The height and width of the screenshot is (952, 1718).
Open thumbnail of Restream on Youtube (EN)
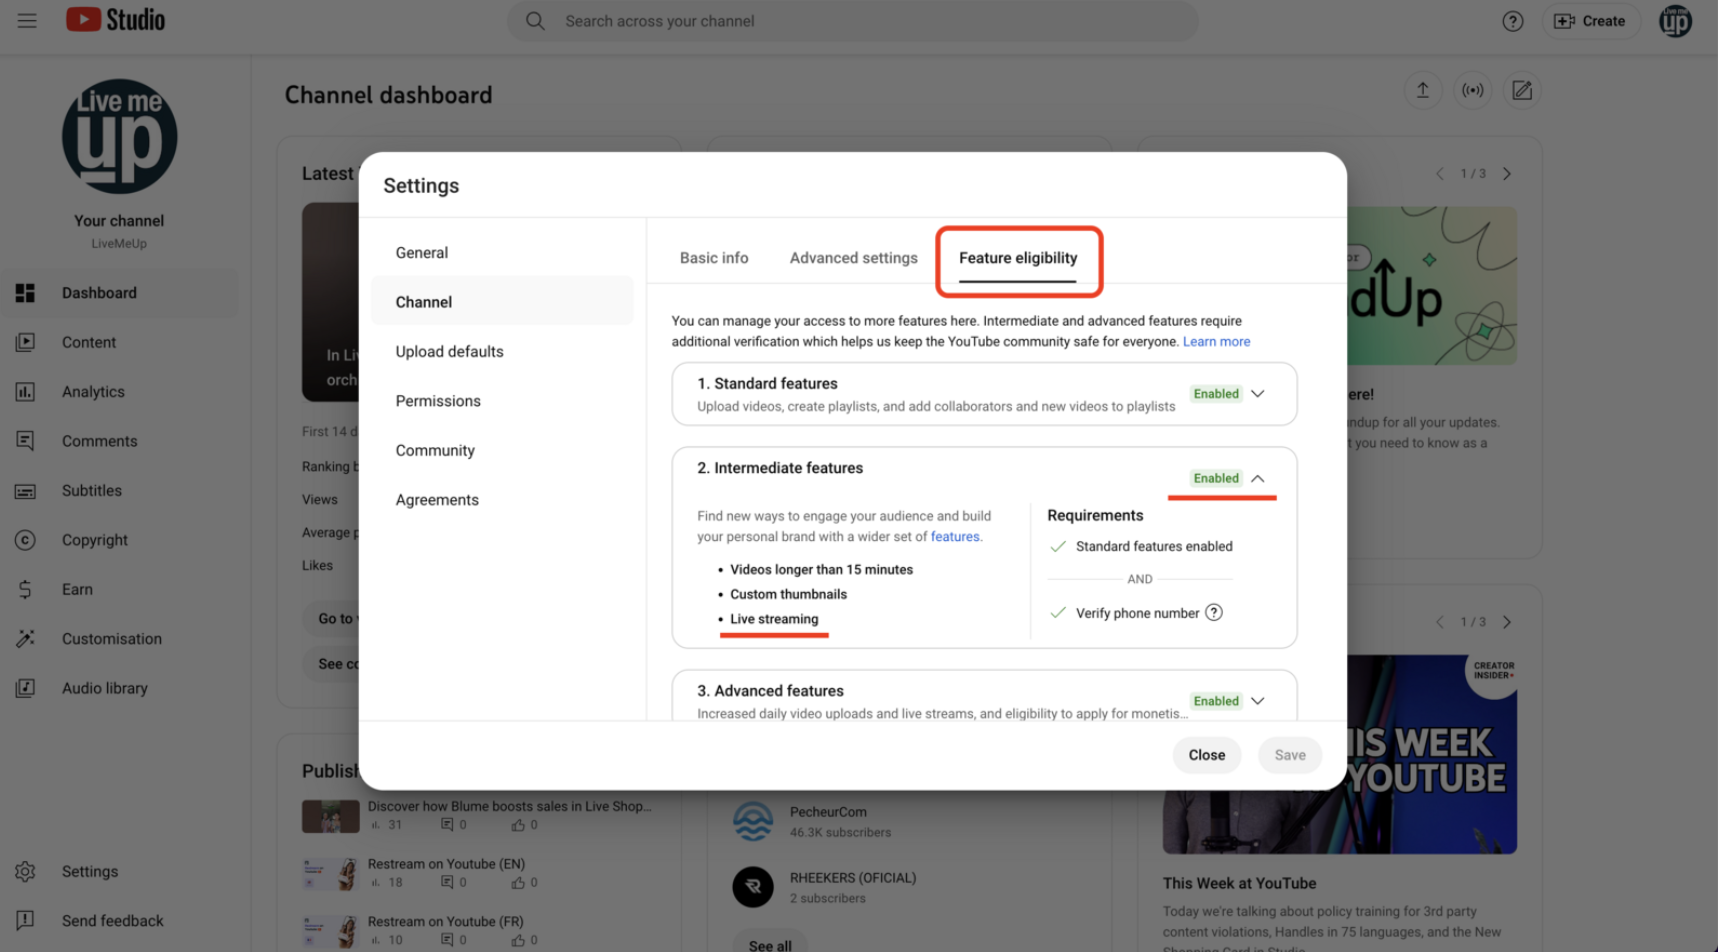click(331, 874)
